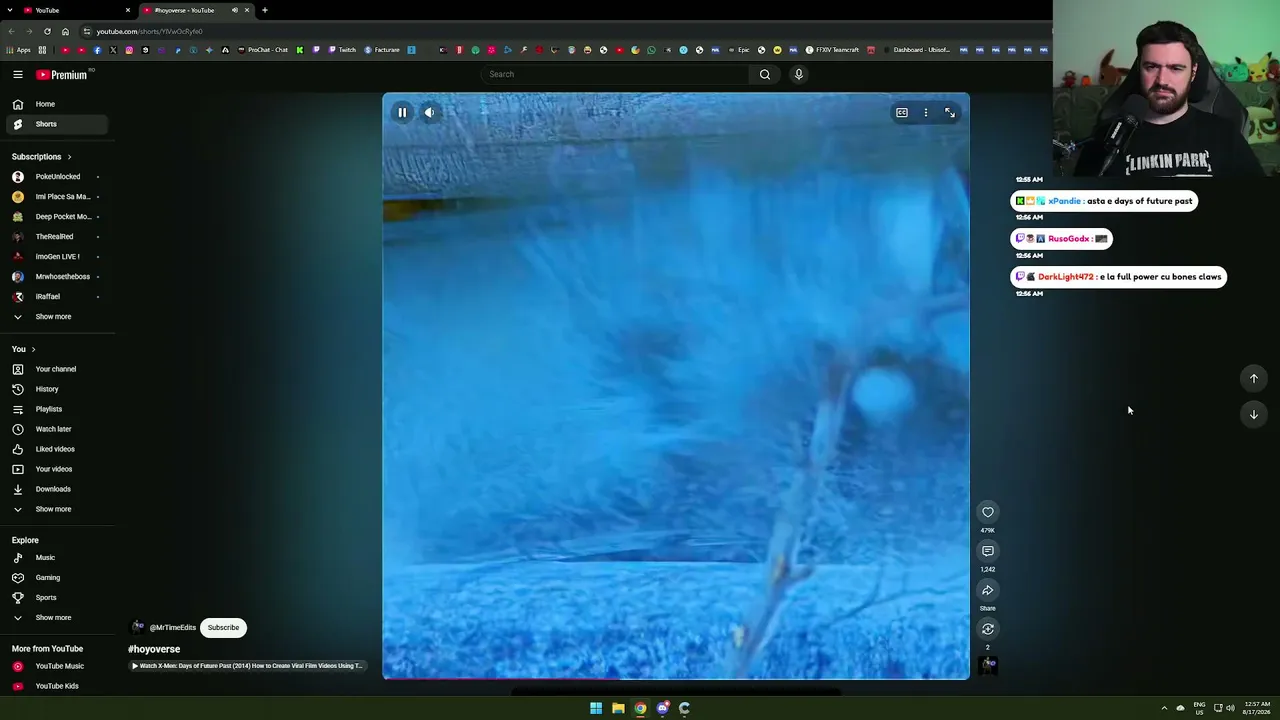Viewport: 1280px width, 720px height.
Task: Reload the current page
Action: pos(47,31)
